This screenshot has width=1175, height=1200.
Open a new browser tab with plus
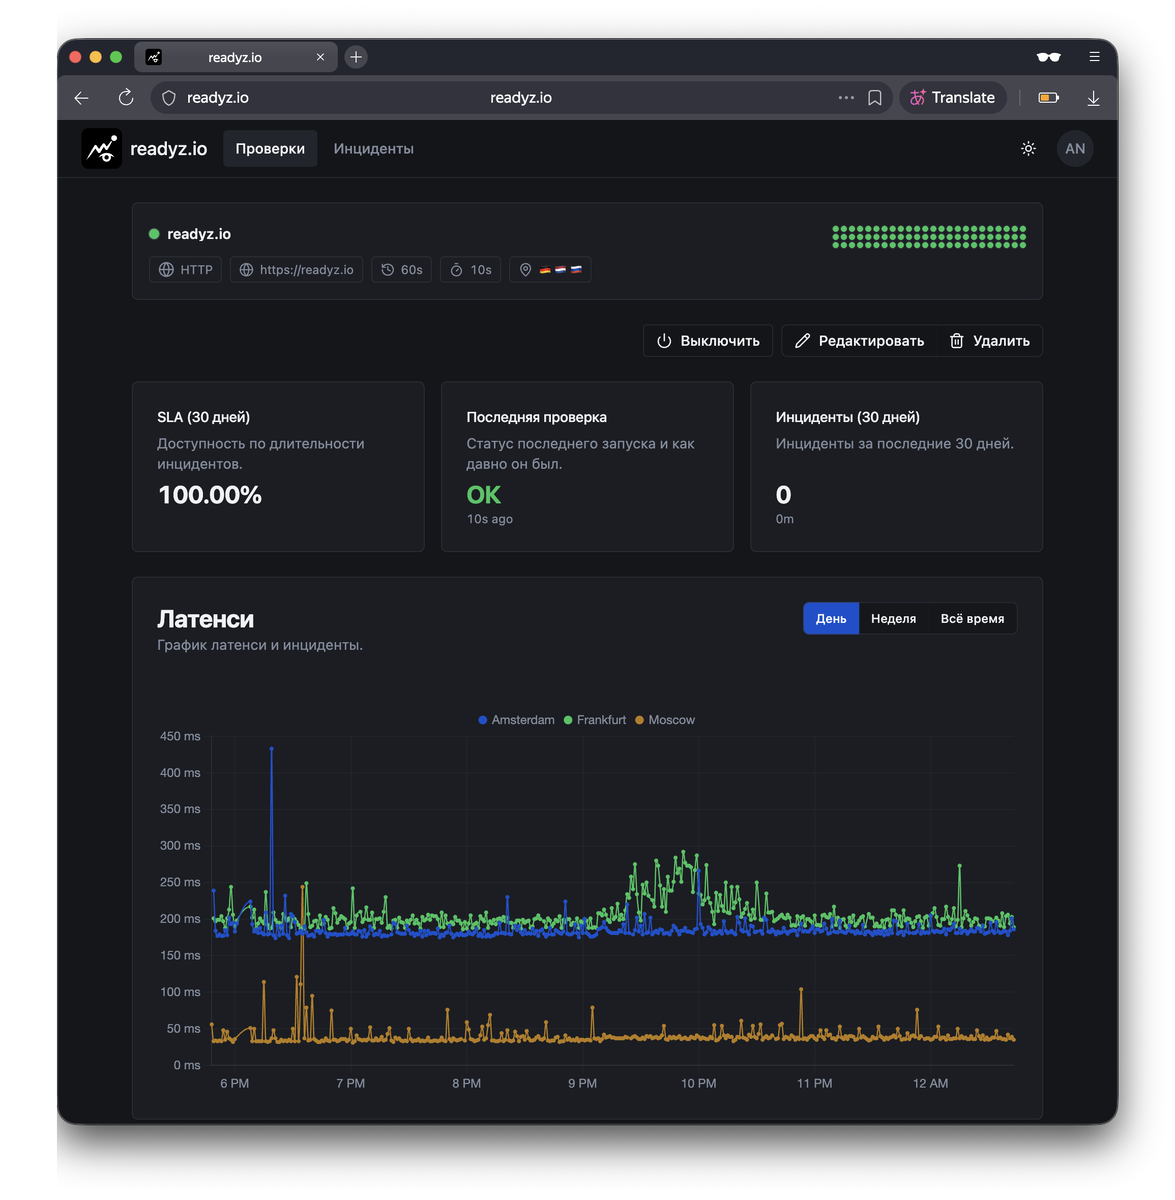[356, 57]
